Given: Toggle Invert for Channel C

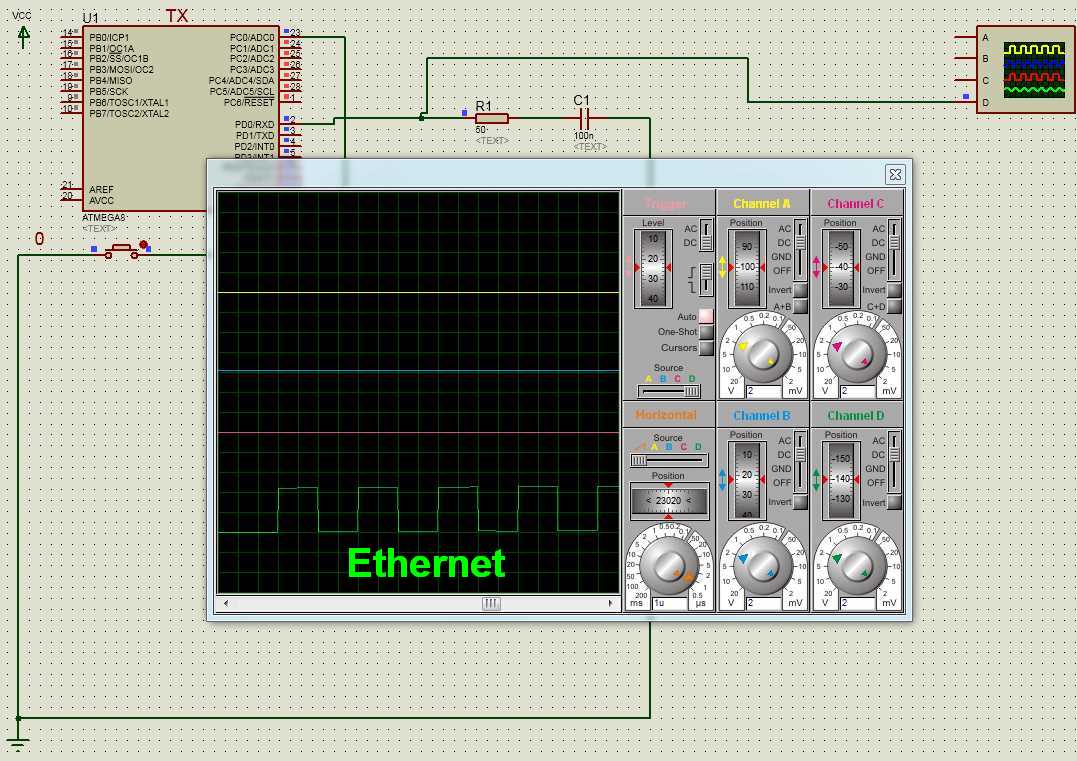Looking at the screenshot, I should [x=894, y=290].
